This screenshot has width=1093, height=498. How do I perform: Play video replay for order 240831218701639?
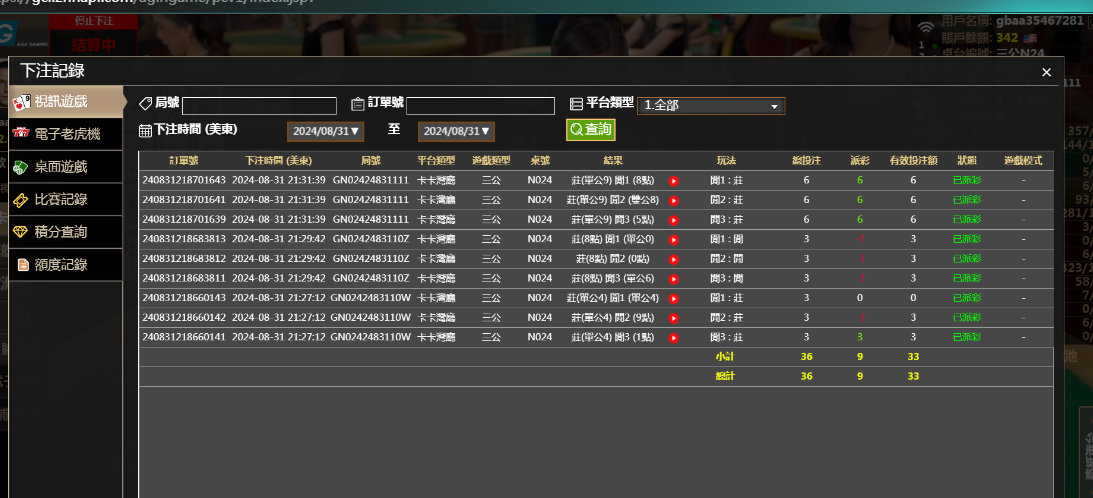point(674,220)
